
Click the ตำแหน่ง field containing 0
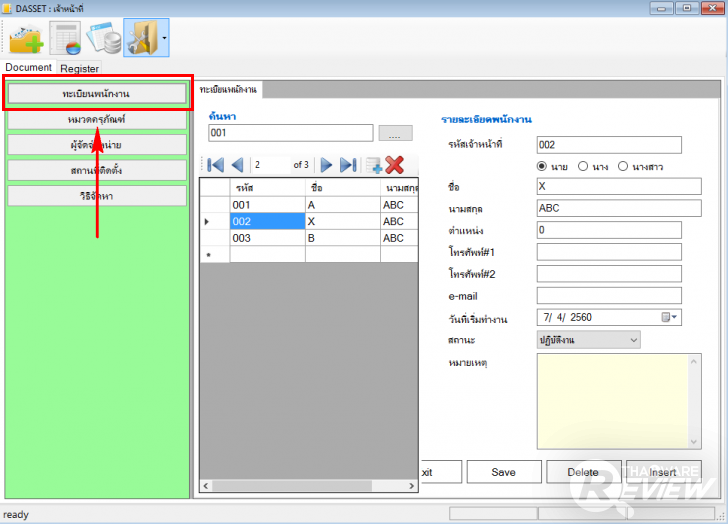click(609, 230)
